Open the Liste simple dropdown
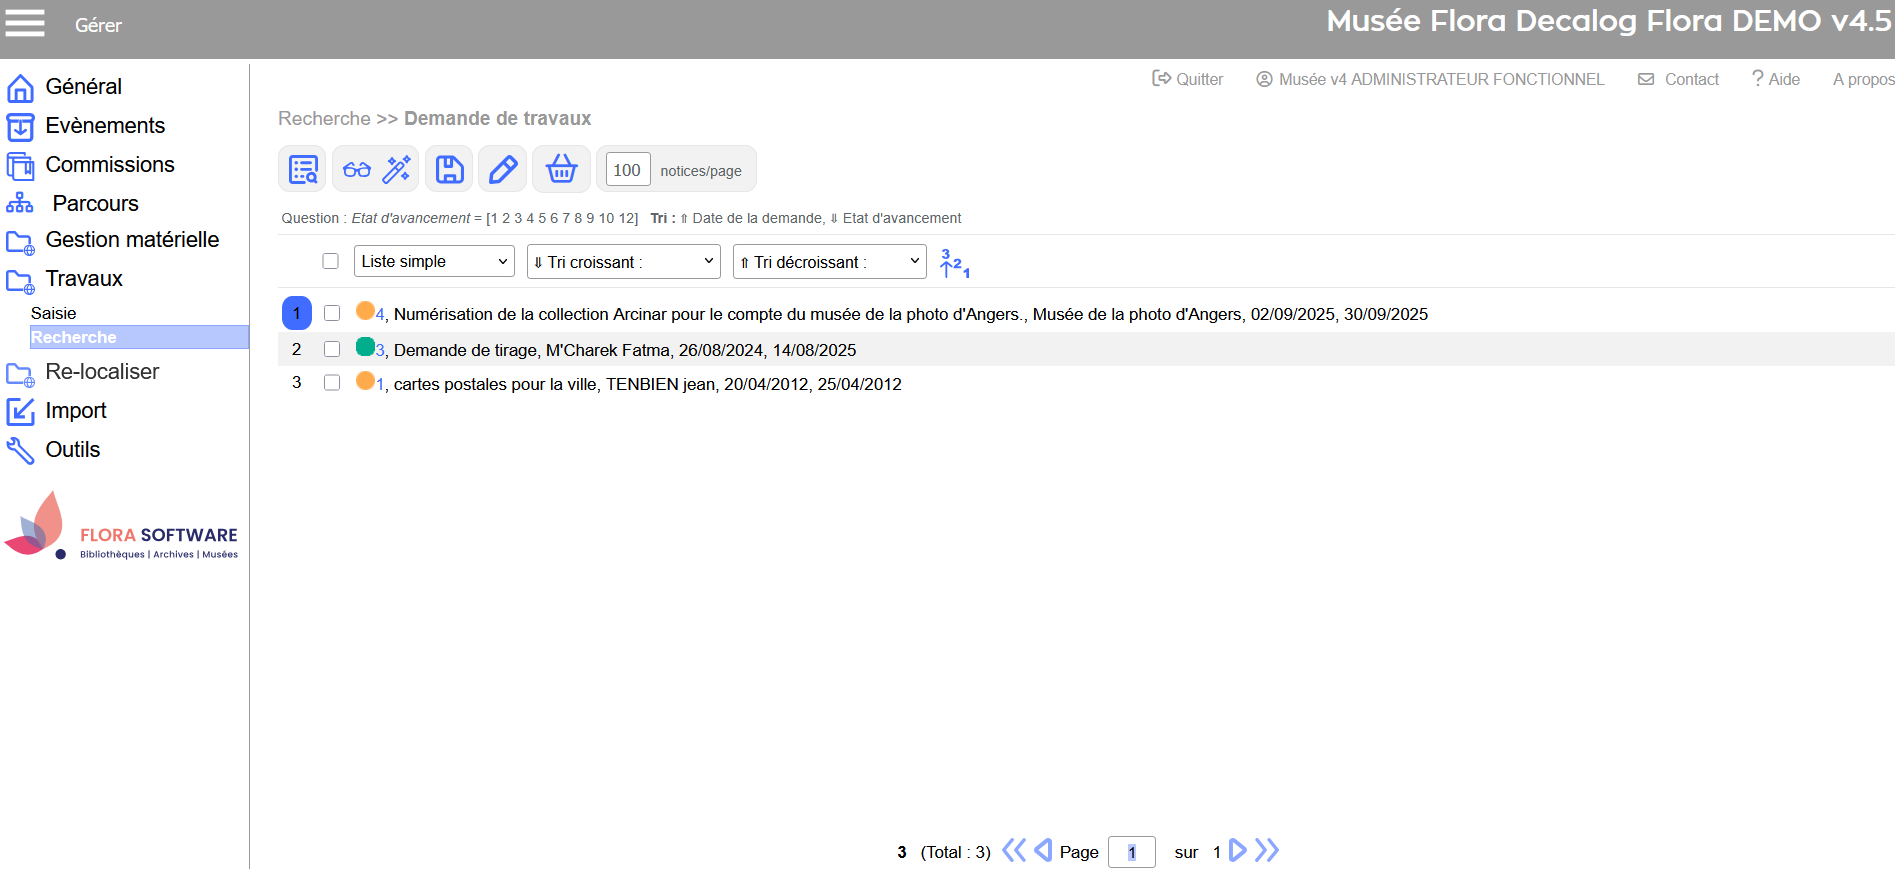 coord(434,261)
